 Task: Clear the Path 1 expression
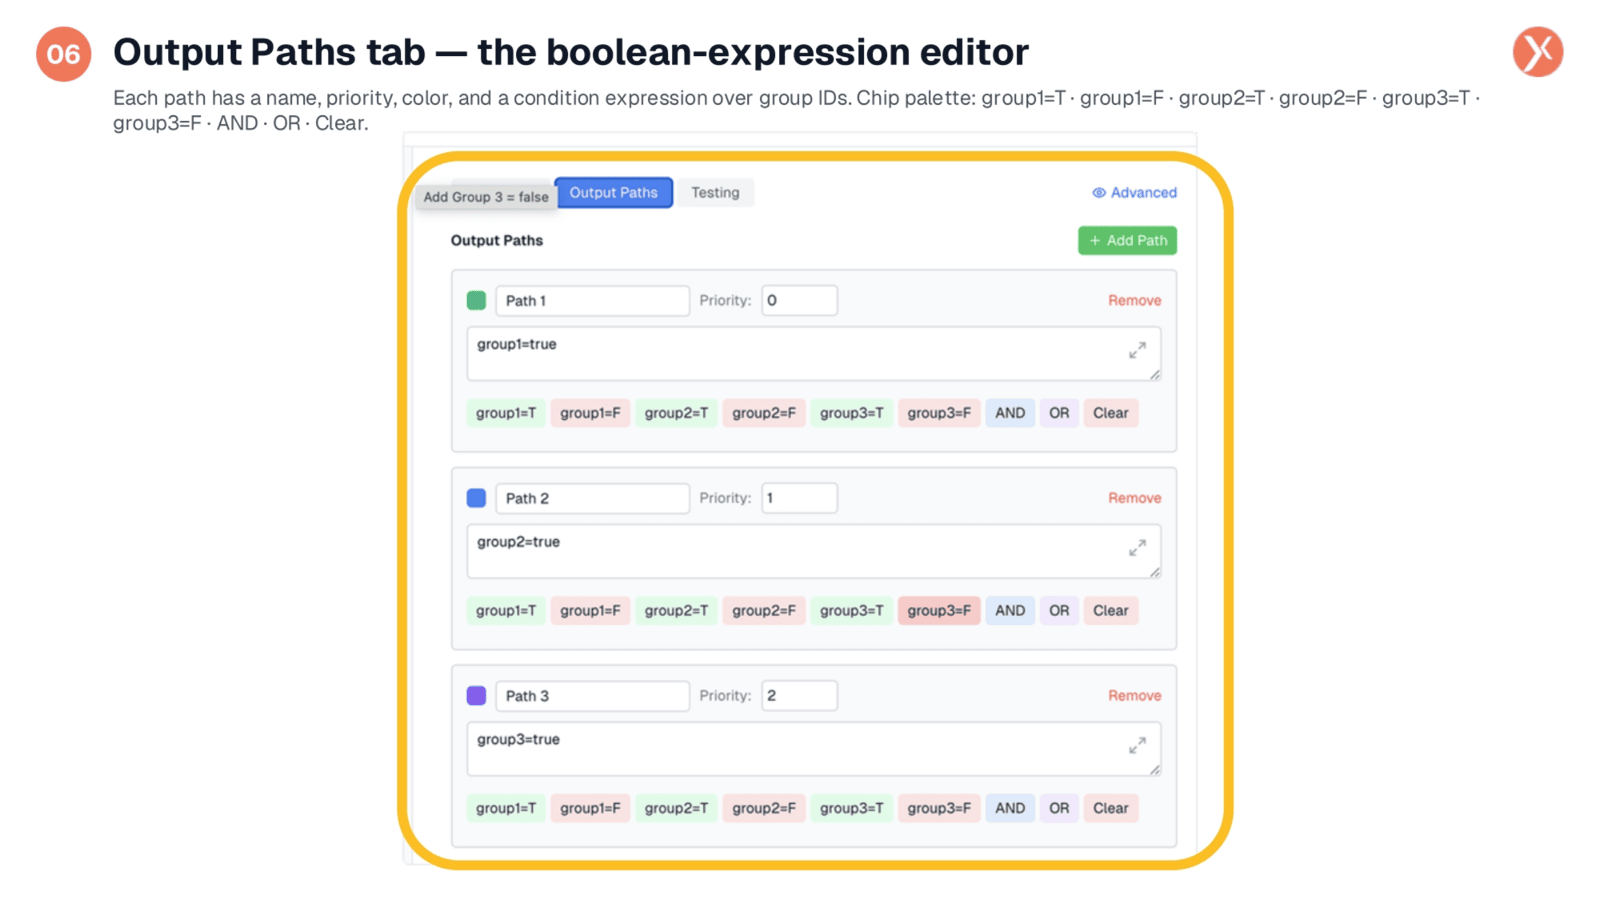pos(1110,413)
